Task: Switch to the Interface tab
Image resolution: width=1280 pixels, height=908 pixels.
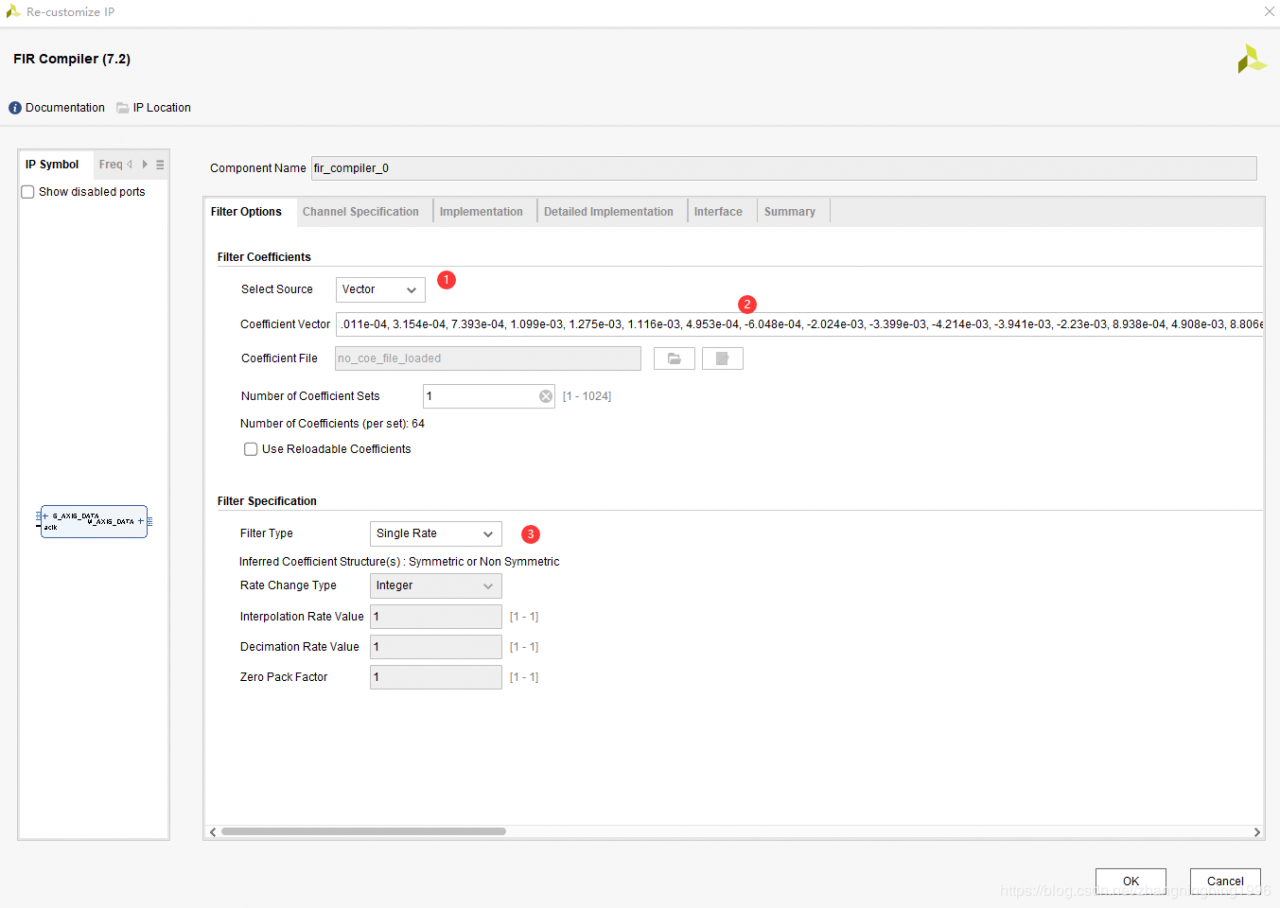Action: tap(718, 212)
